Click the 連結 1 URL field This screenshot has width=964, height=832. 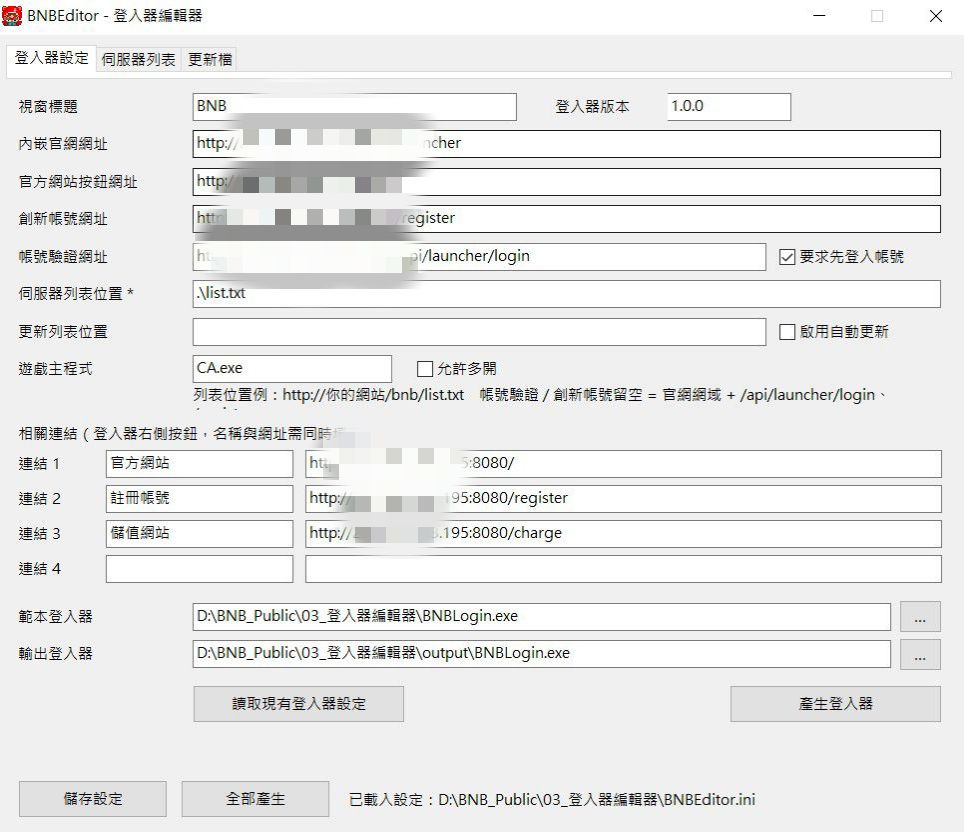point(623,464)
